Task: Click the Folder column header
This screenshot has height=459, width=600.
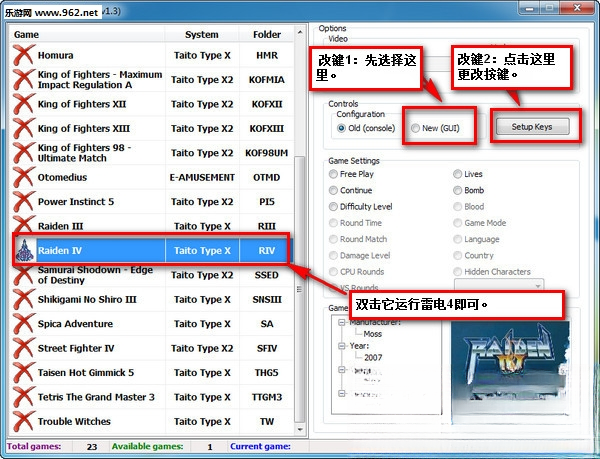Action: [x=267, y=34]
